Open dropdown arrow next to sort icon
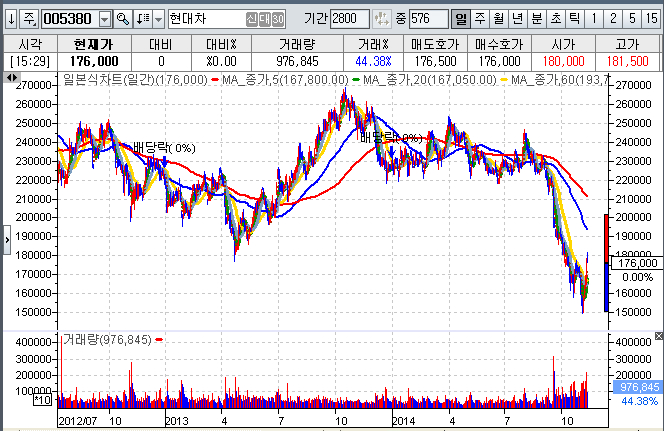Viewport: 664px width, 431px height. (x=158, y=19)
